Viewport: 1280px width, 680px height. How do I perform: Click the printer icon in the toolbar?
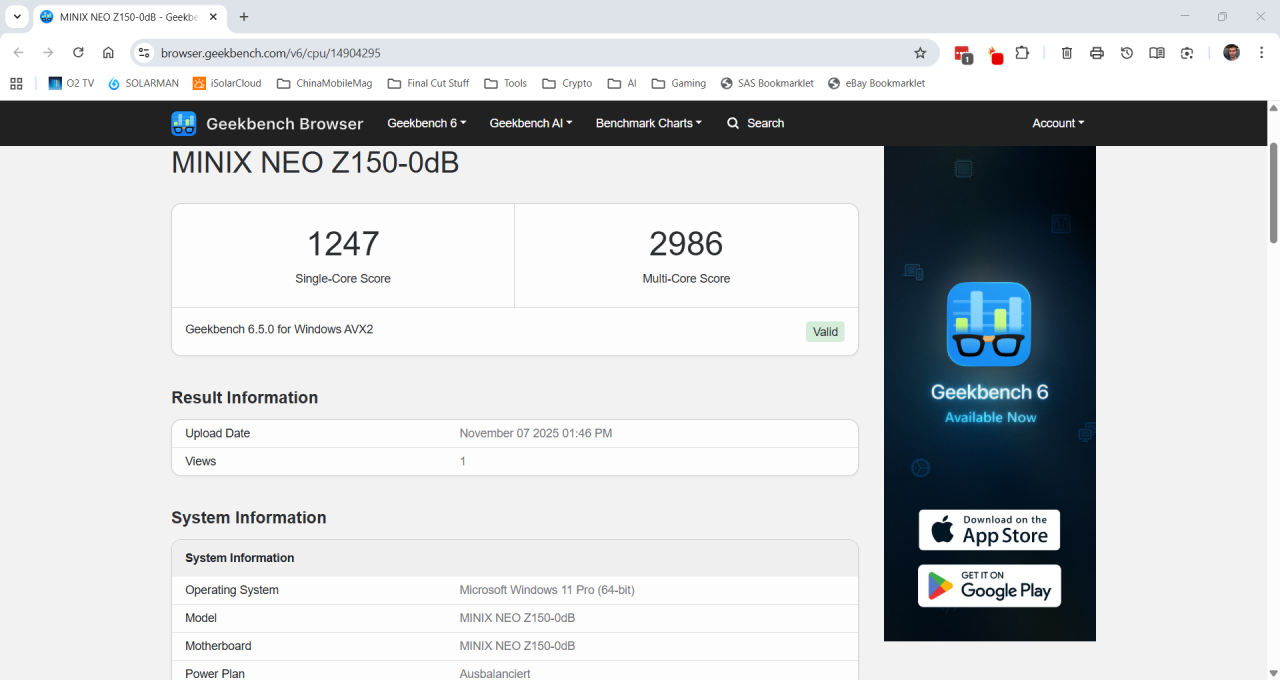[1097, 52]
